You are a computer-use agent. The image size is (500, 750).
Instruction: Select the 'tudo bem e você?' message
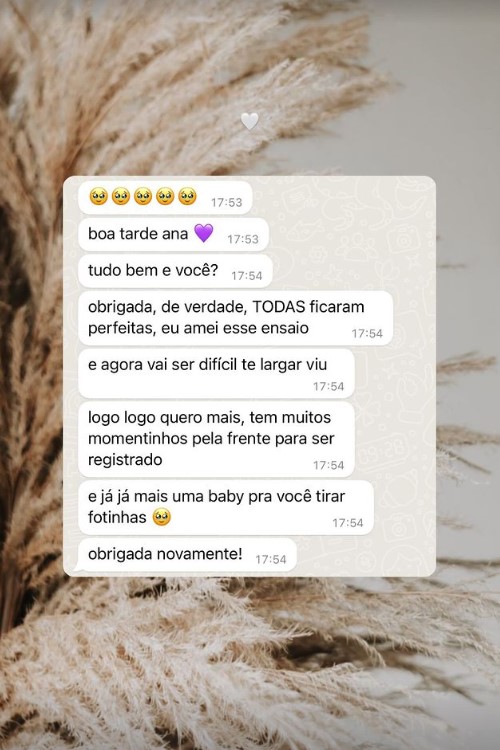[x=175, y=271]
